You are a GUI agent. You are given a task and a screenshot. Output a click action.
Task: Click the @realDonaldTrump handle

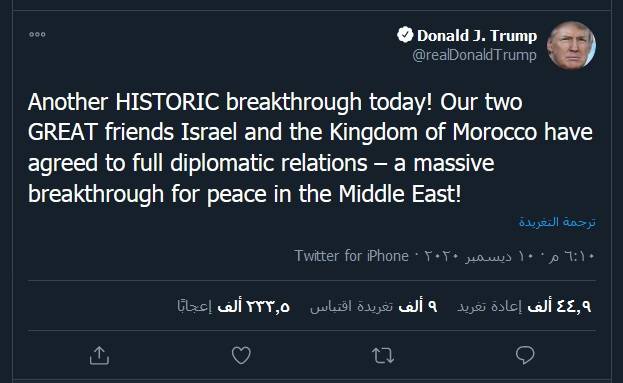pyautogui.click(x=474, y=55)
